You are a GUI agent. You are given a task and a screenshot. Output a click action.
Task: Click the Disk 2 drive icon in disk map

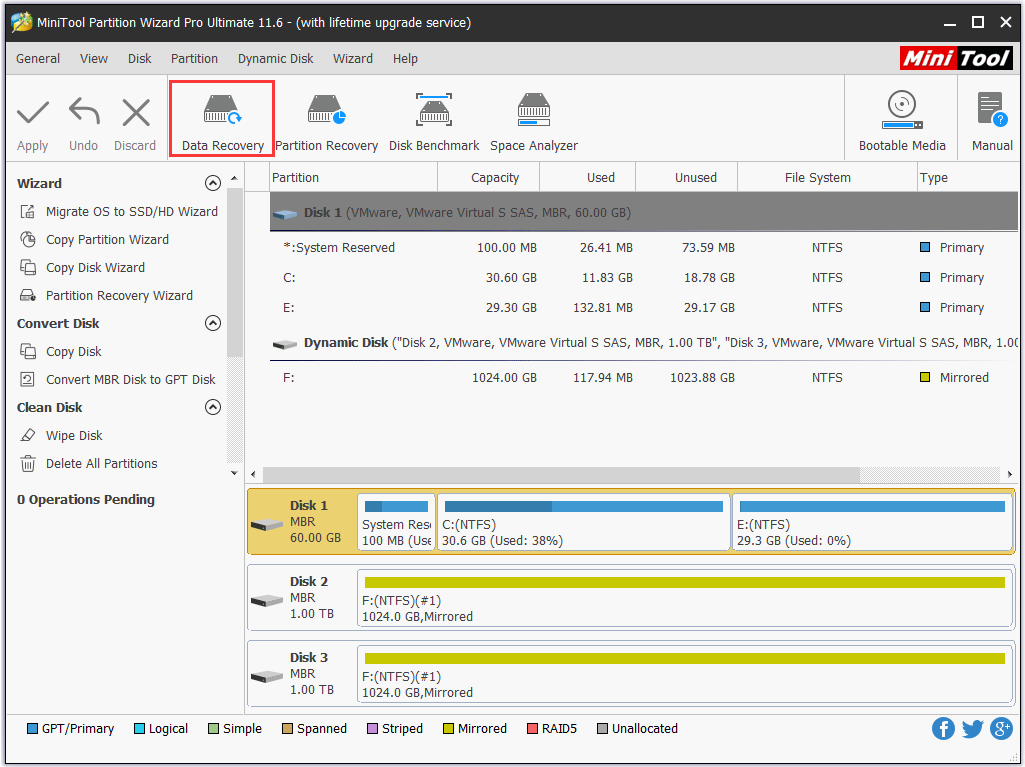tap(267, 600)
